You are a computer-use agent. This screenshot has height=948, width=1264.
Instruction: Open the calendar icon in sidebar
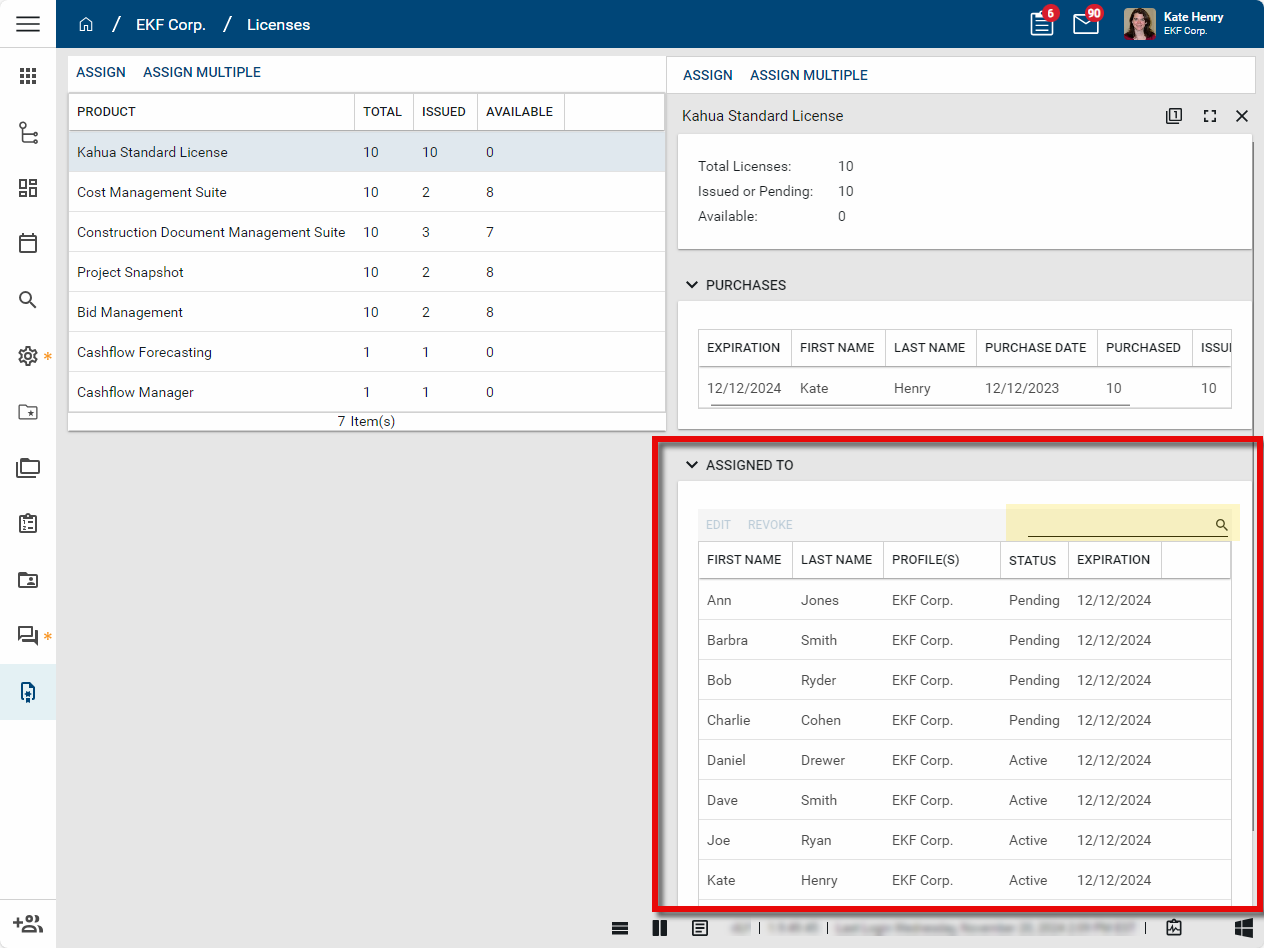click(28, 243)
